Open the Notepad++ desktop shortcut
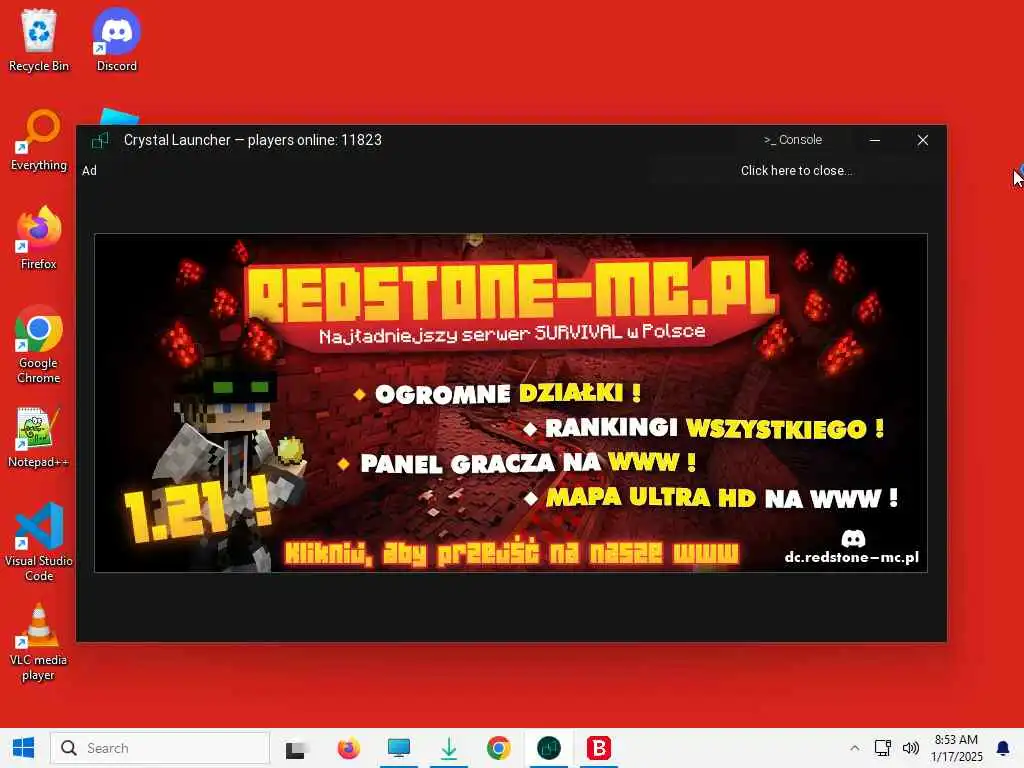This screenshot has width=1024, height=768. pyautogui.click(x=39, y=438)
